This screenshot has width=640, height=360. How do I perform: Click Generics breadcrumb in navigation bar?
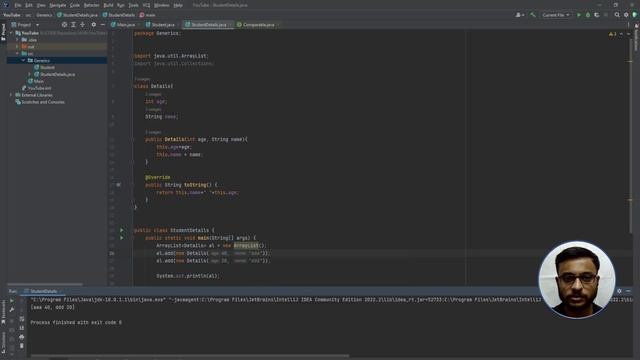[x=44, y=15]
